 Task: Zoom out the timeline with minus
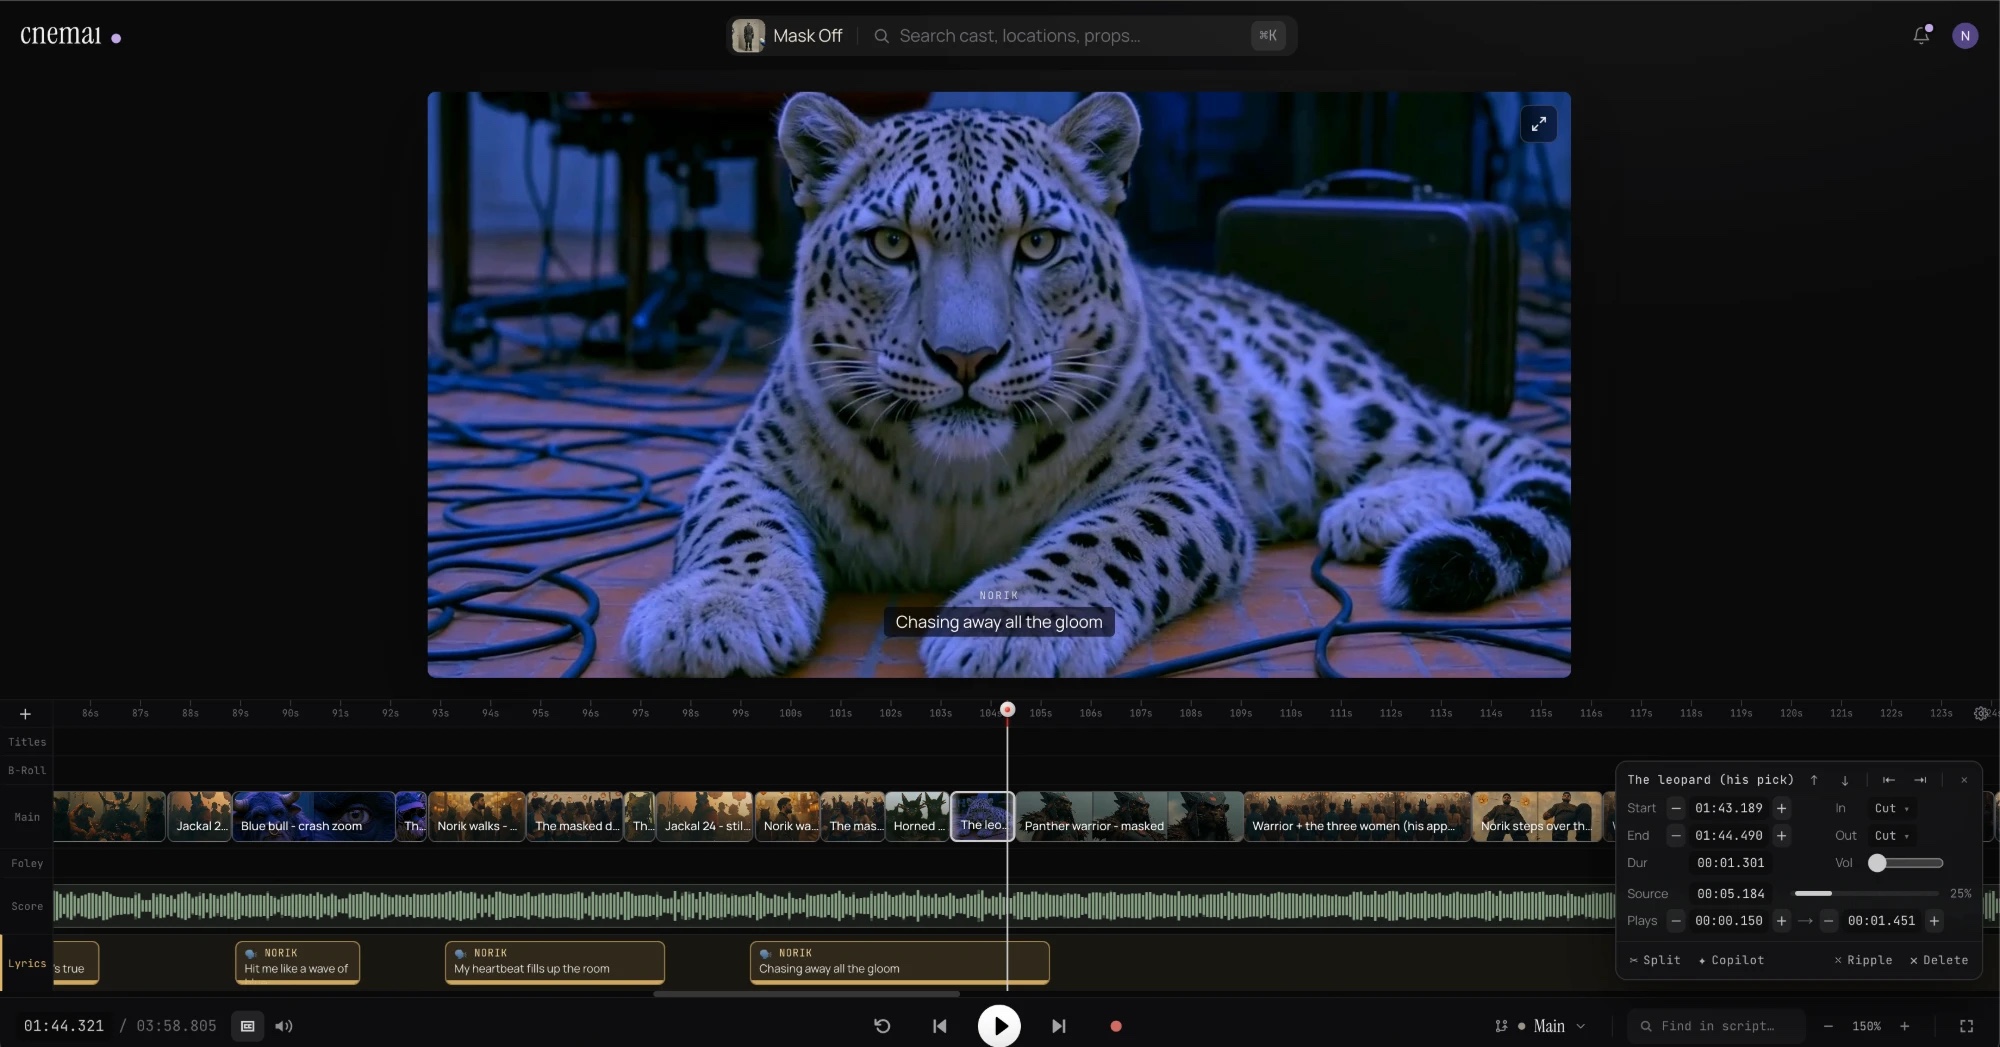(1828, 1026)
